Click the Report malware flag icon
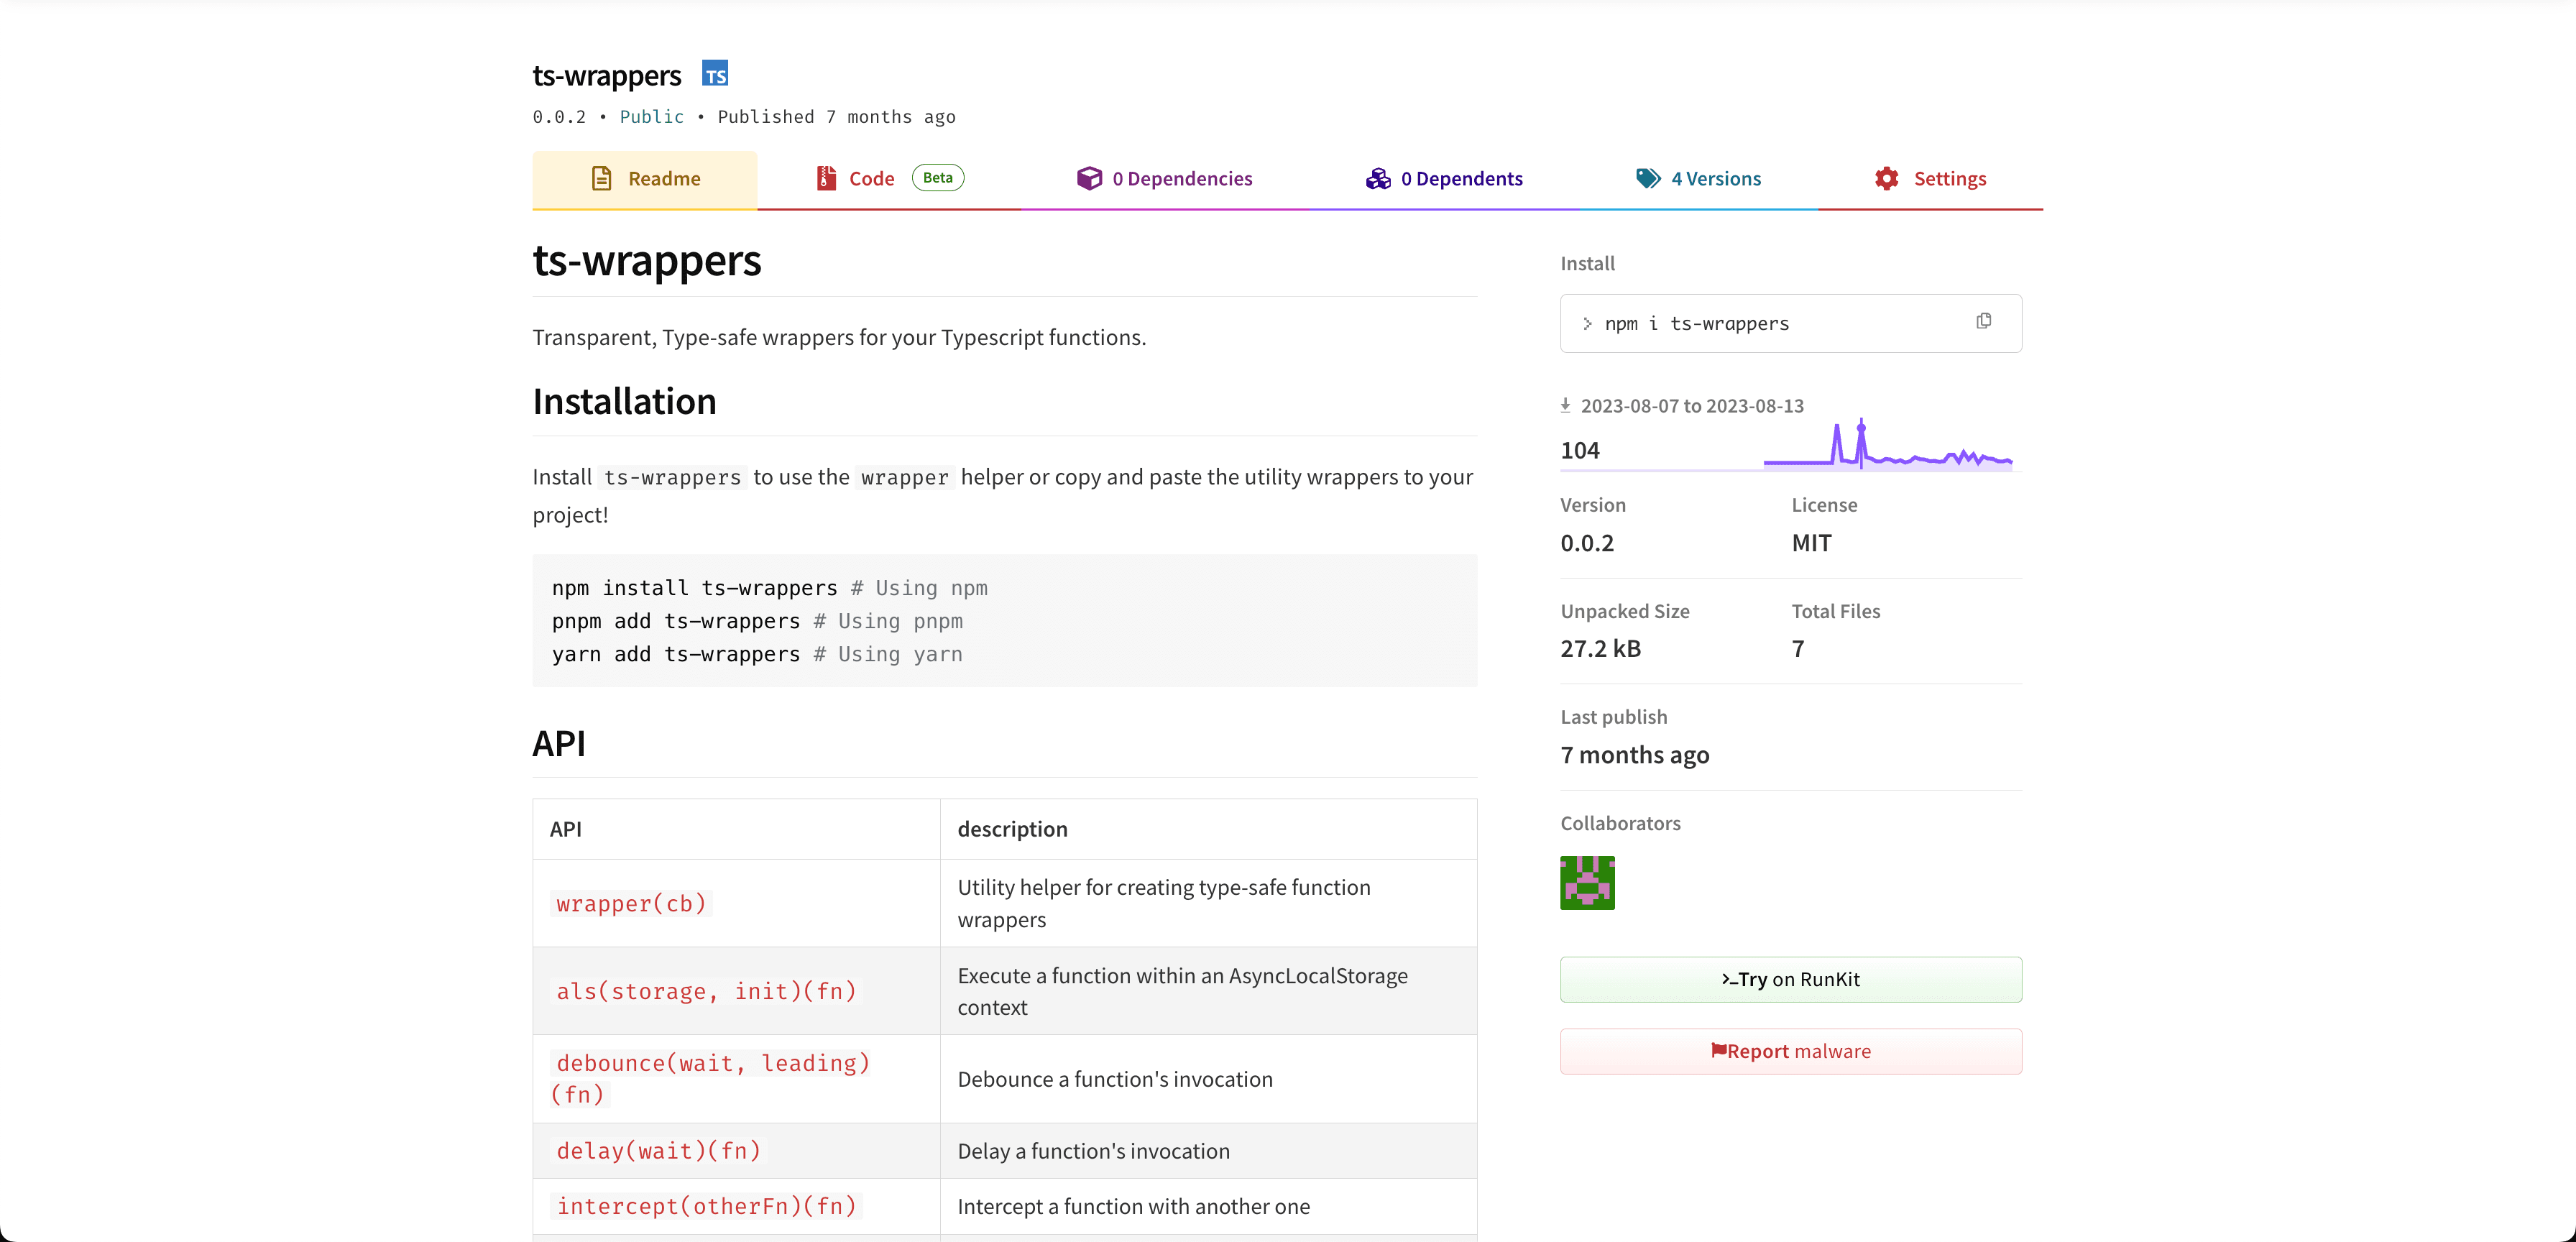This screenshot has width=2576, height=1242. (x=1718, y=1050)
